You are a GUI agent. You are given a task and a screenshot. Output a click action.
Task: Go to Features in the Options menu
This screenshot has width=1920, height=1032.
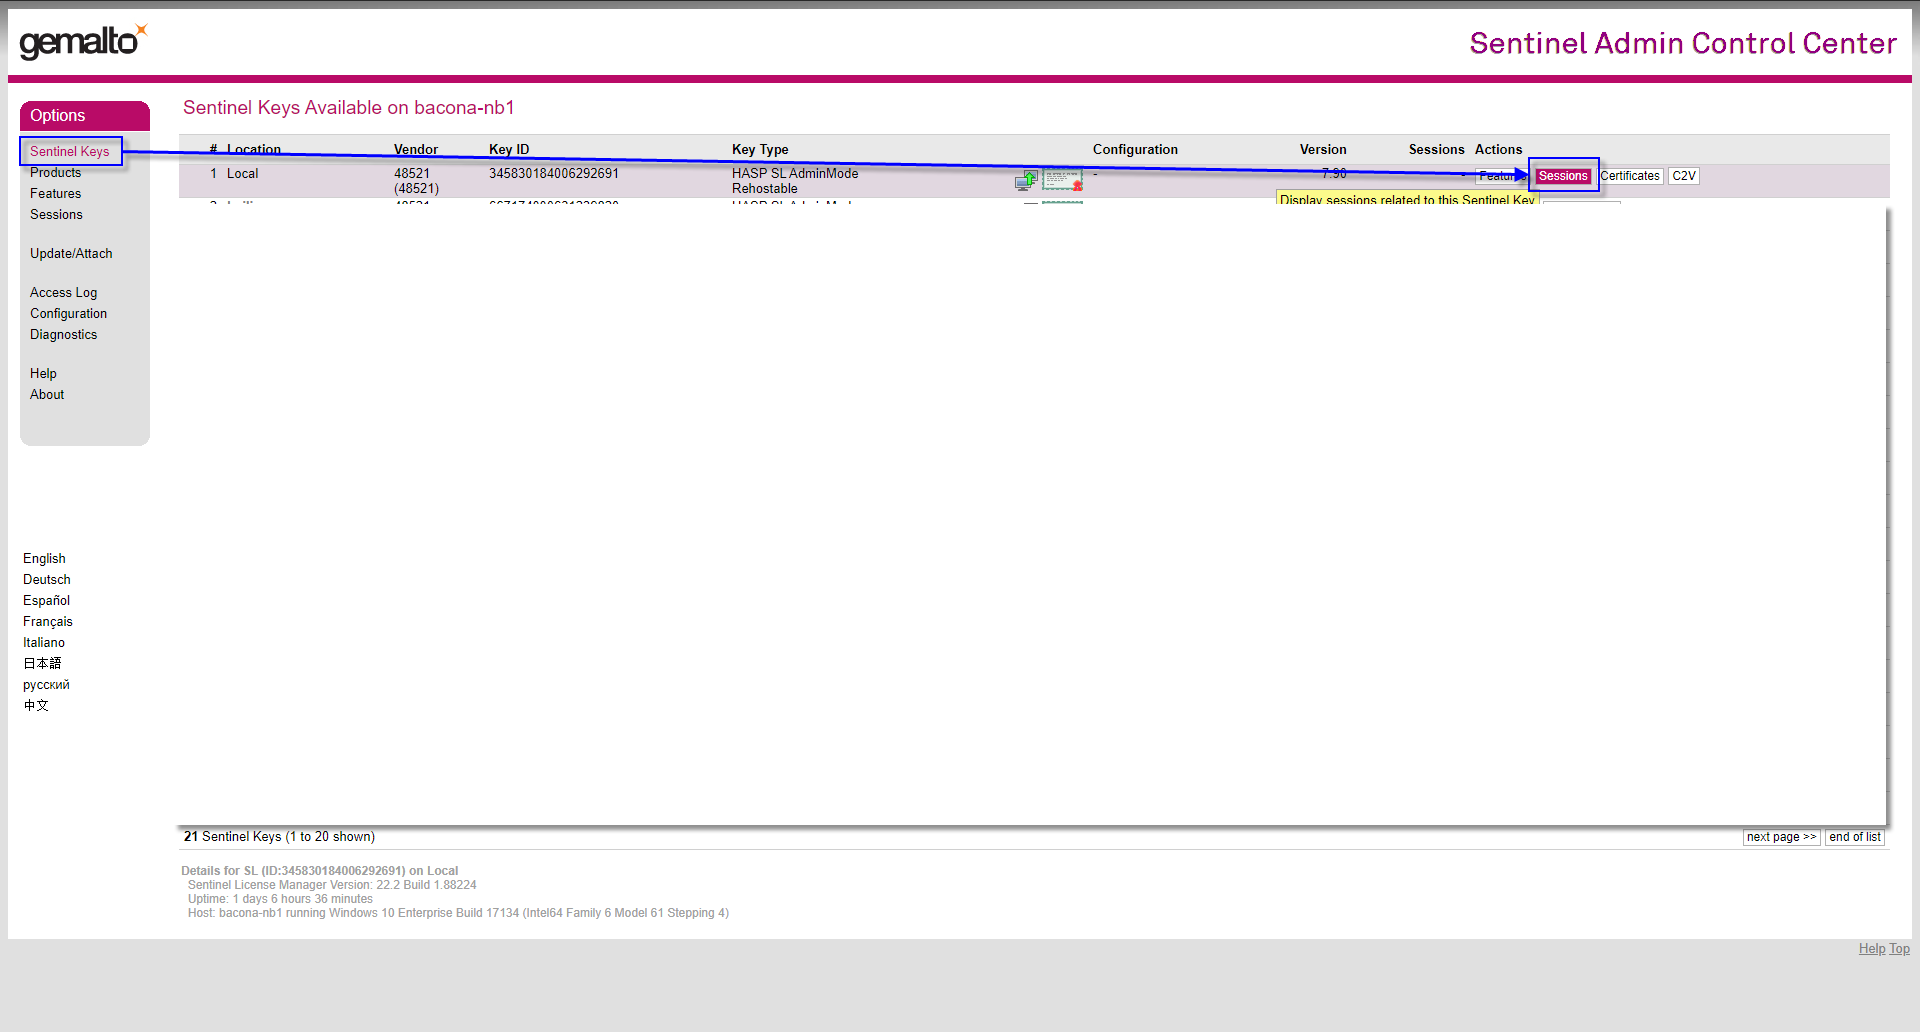point(56,194)
